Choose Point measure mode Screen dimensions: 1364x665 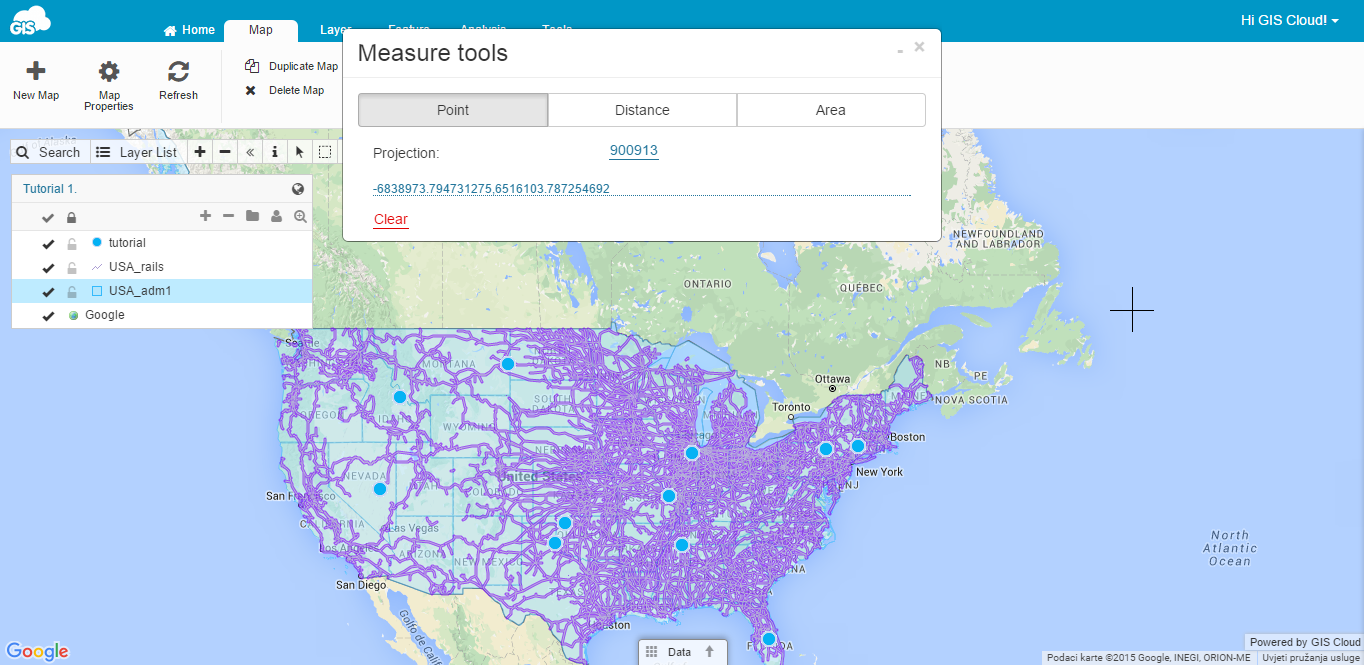453,110
